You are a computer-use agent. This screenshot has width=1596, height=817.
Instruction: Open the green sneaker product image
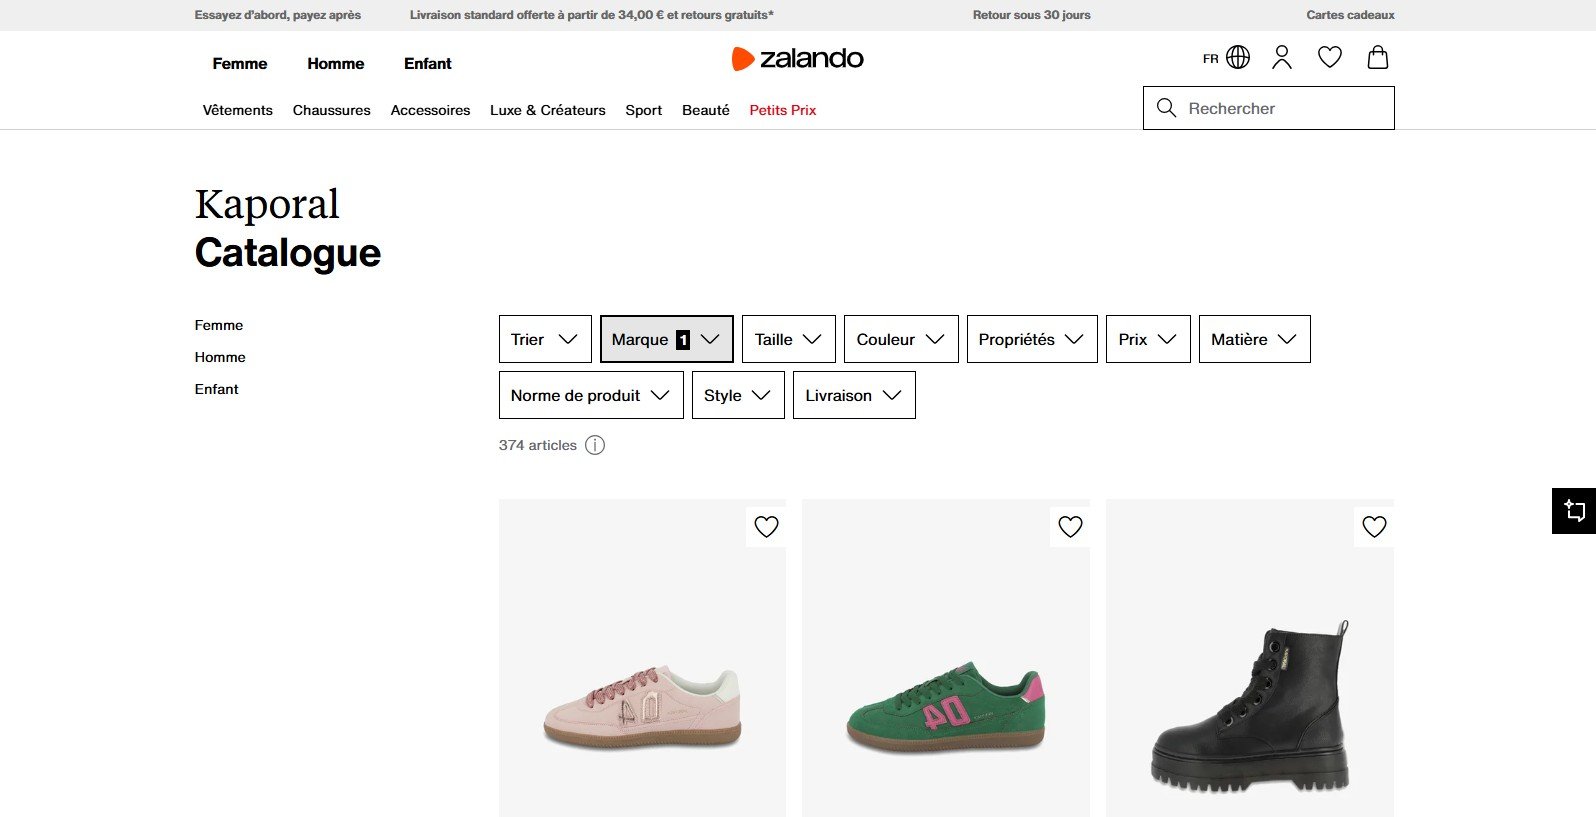(x=945, y=700)
